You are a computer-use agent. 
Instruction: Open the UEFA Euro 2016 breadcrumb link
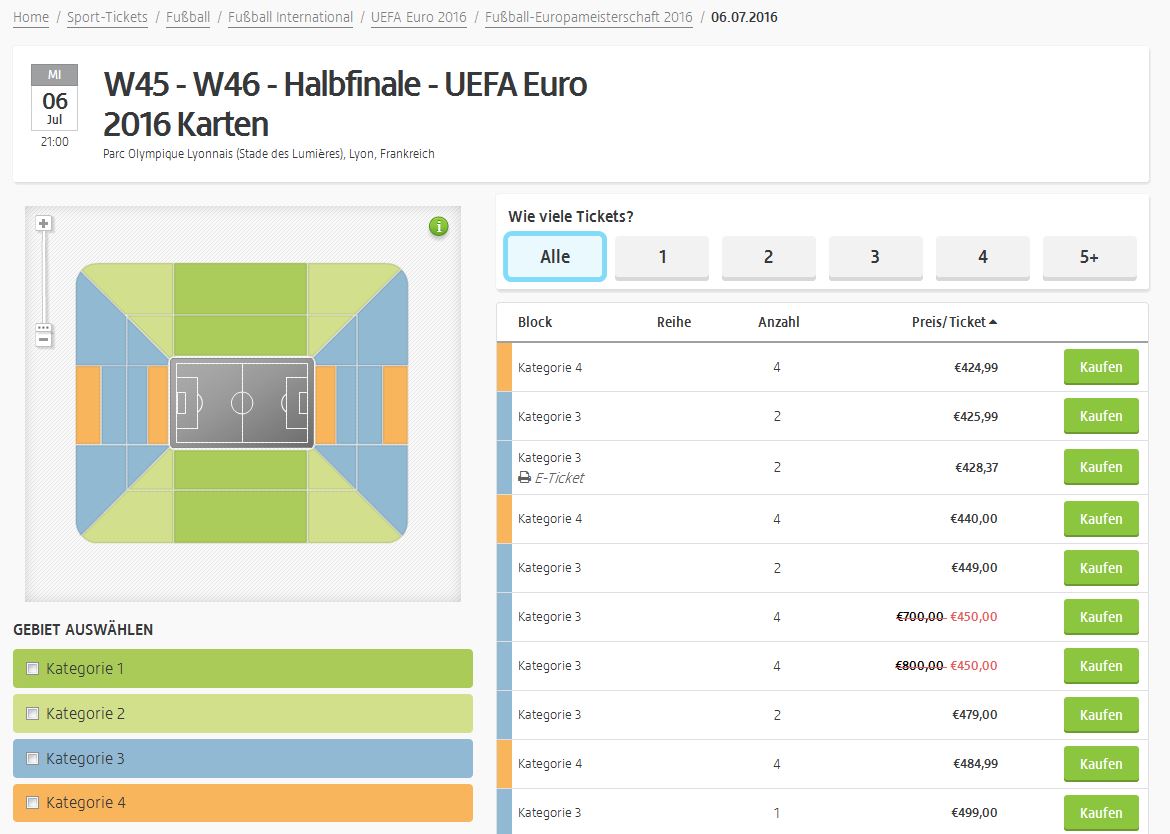(418, 17)
